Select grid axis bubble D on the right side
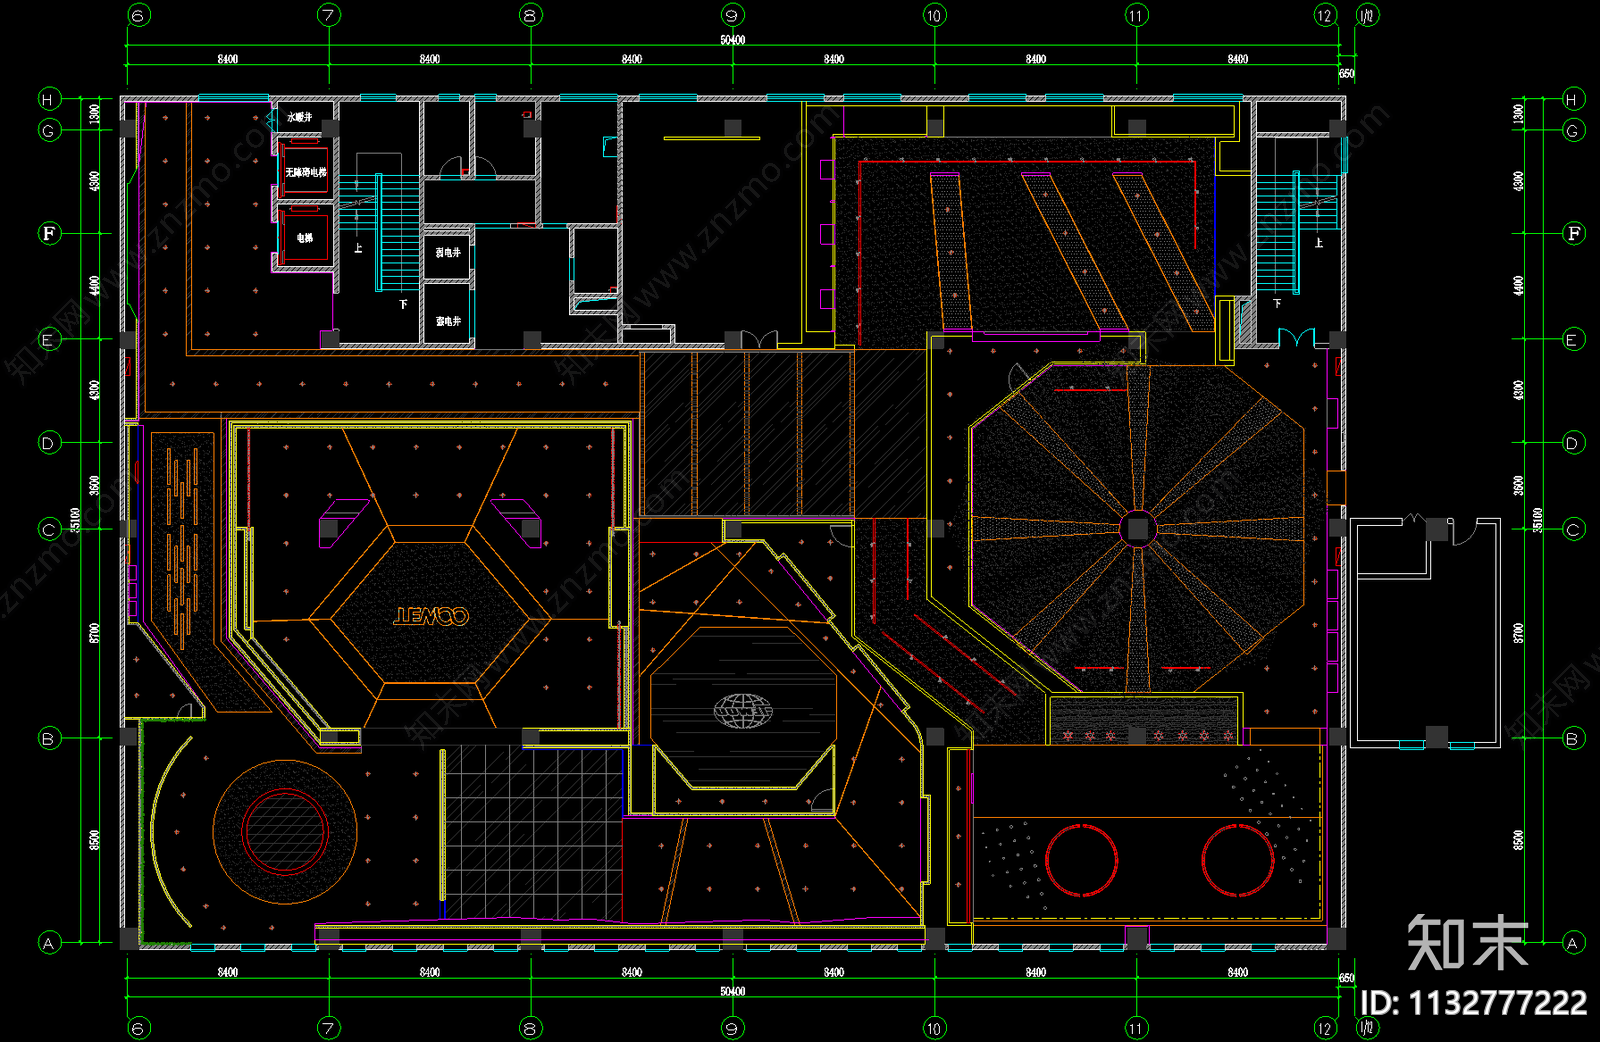This screenshot has height=1042, width=1600. pos(1572,442)
